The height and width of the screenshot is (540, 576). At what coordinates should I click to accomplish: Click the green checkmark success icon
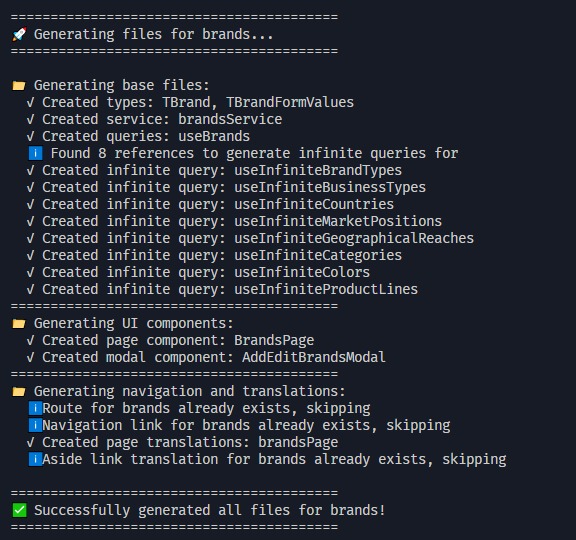(19, 510)
